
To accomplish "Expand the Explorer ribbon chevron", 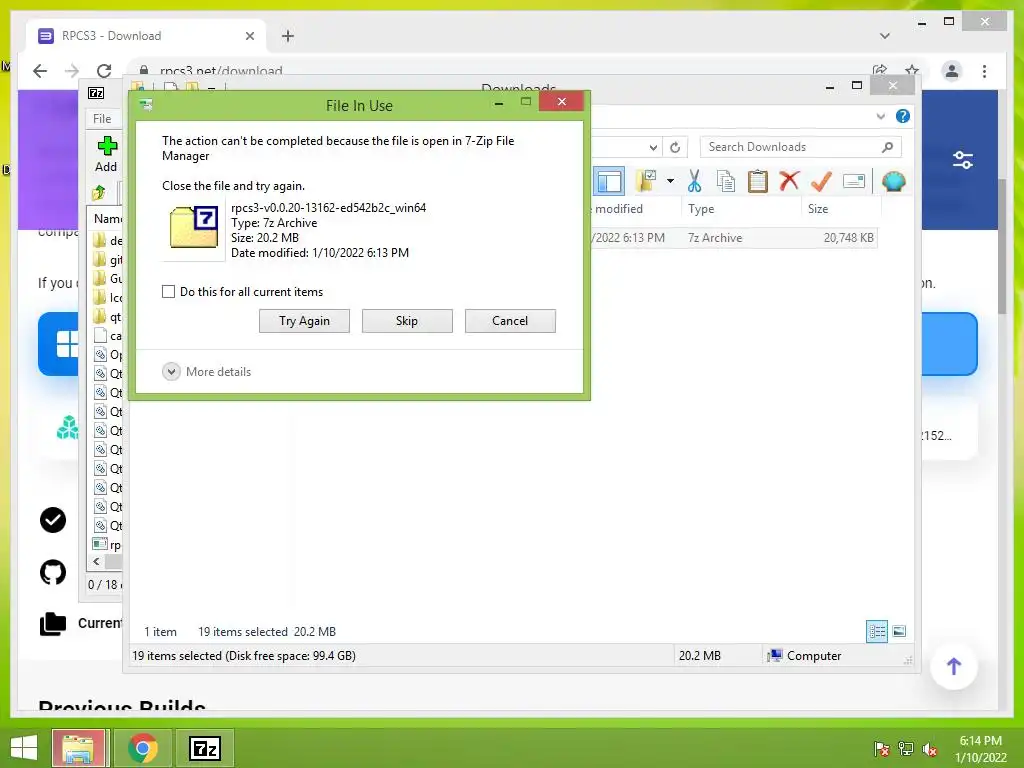I will (880, 116).
